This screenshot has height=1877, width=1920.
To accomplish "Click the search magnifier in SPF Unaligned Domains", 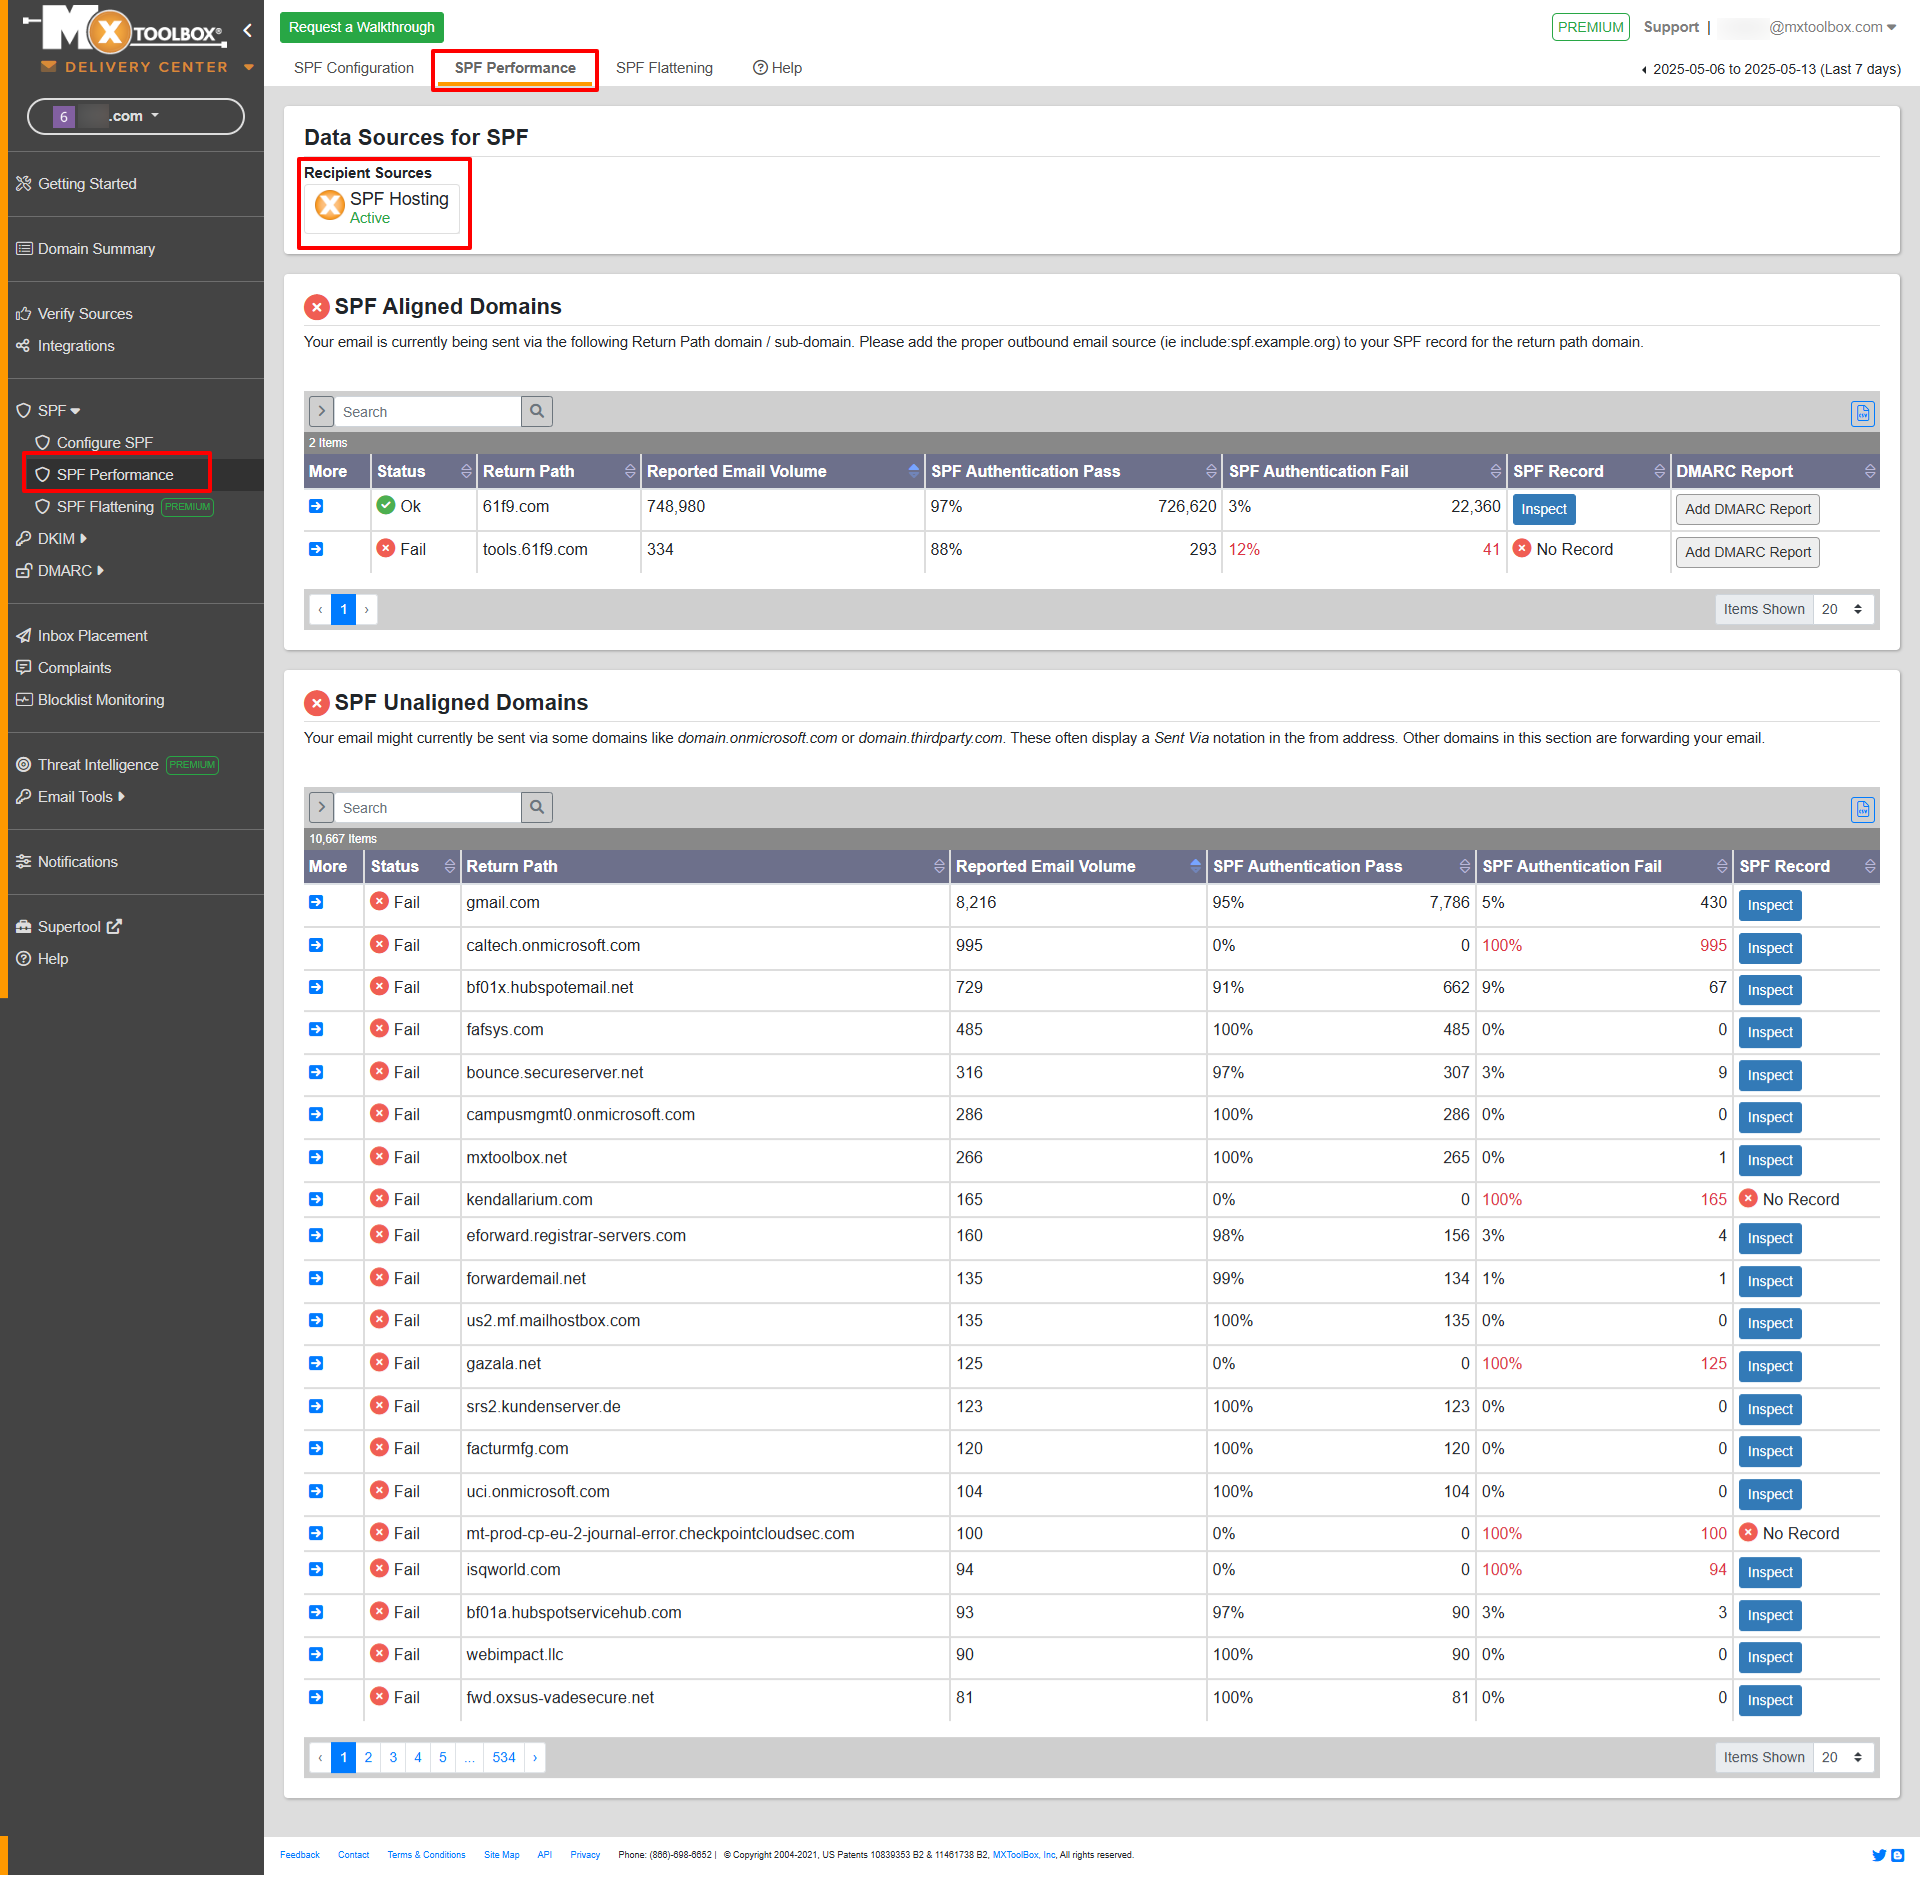I will point(537,807).
